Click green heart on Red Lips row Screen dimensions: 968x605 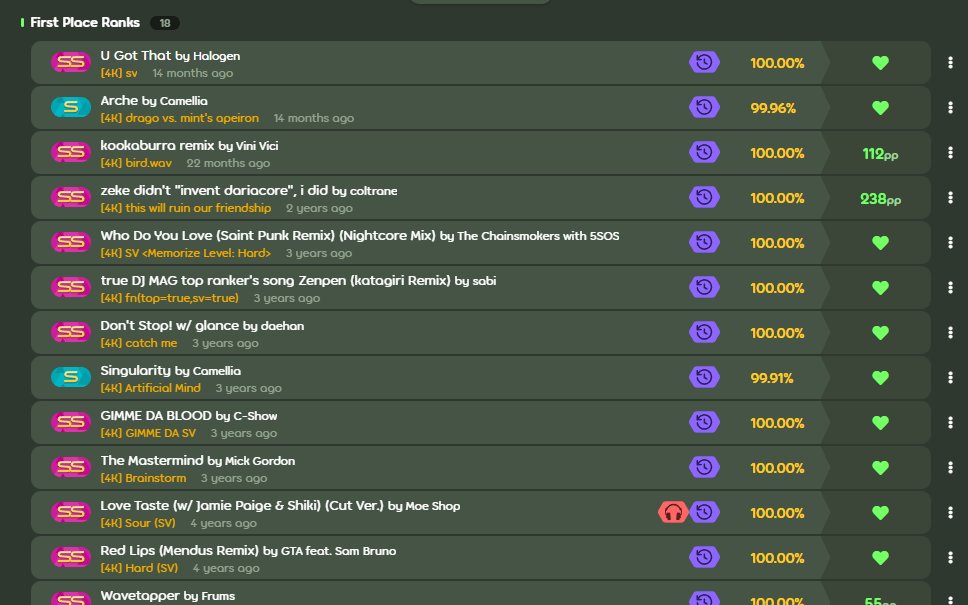880,558
